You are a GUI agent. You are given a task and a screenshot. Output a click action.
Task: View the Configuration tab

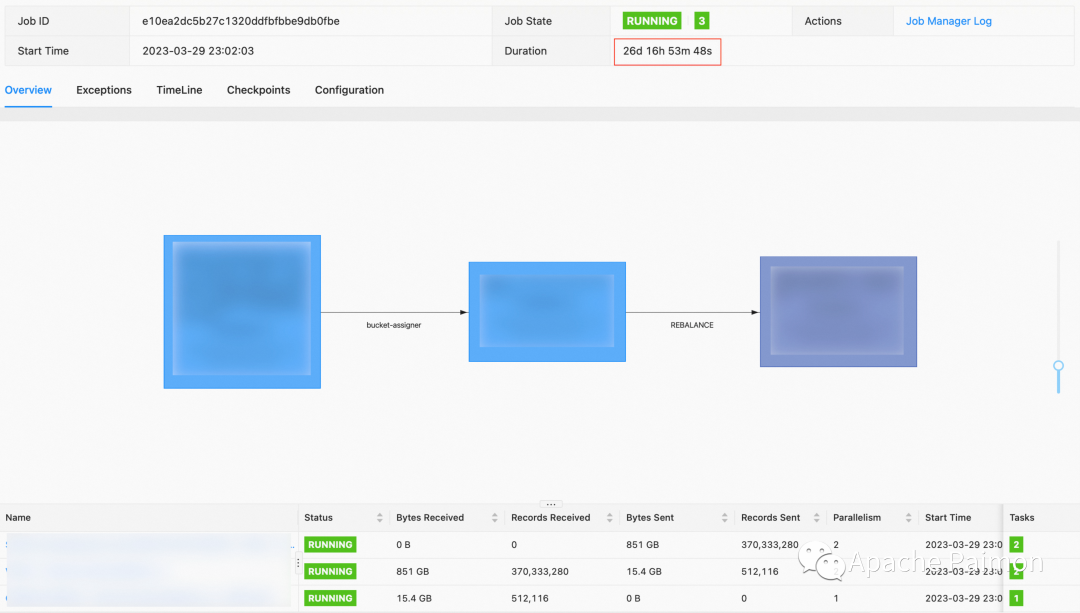coord(349,90)
